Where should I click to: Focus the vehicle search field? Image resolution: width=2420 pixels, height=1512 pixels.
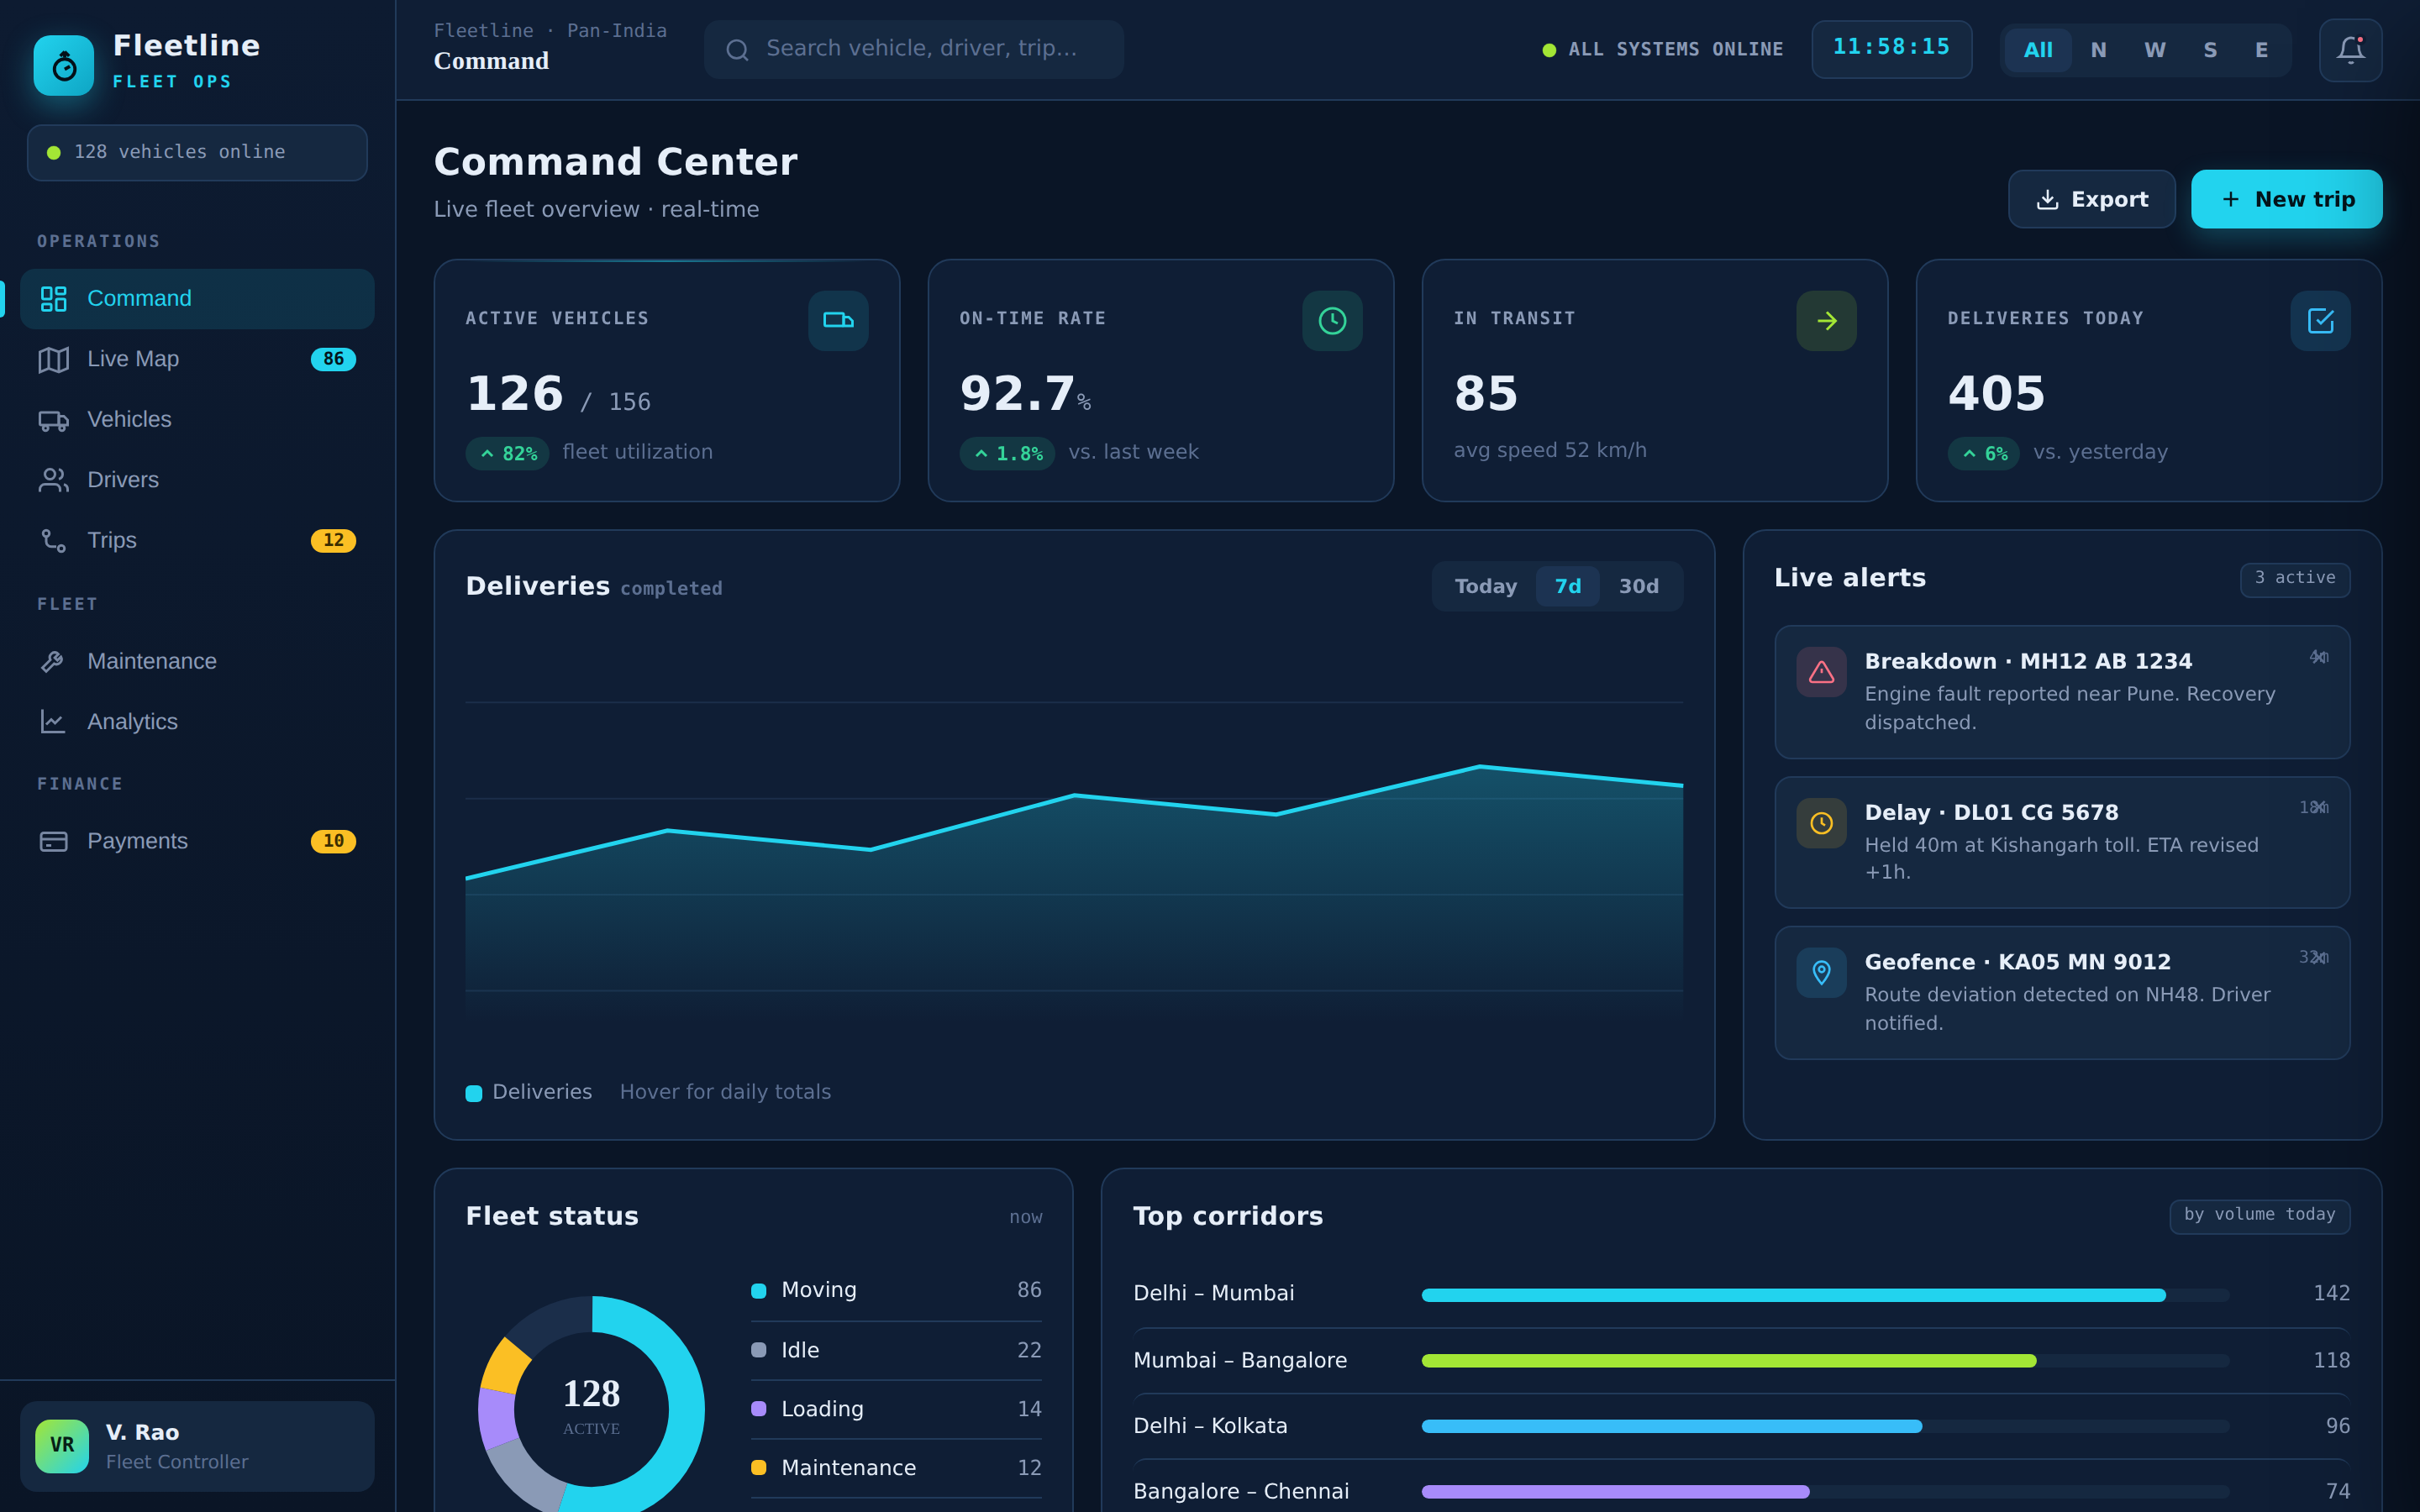[913, 49]
